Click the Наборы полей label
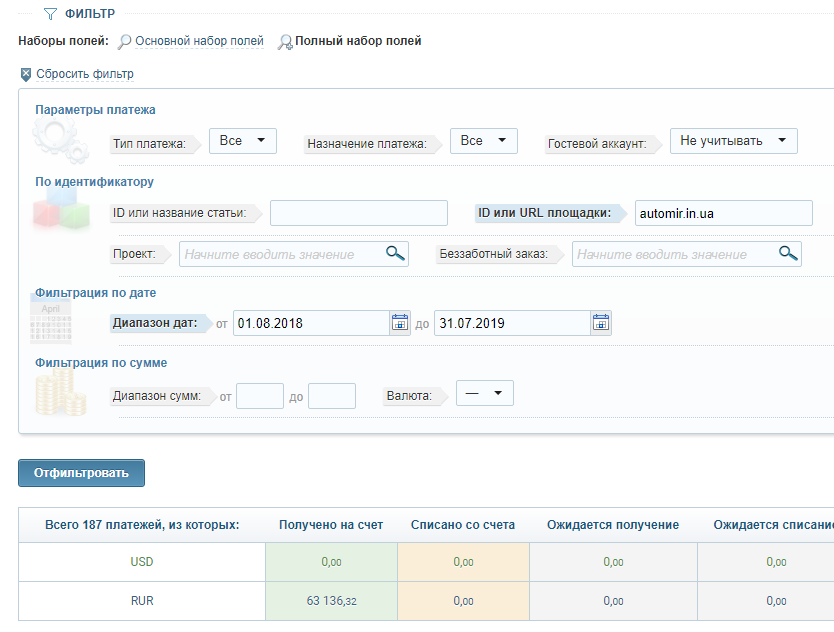This screenshot has height=632, width=834. click(63, 41)
